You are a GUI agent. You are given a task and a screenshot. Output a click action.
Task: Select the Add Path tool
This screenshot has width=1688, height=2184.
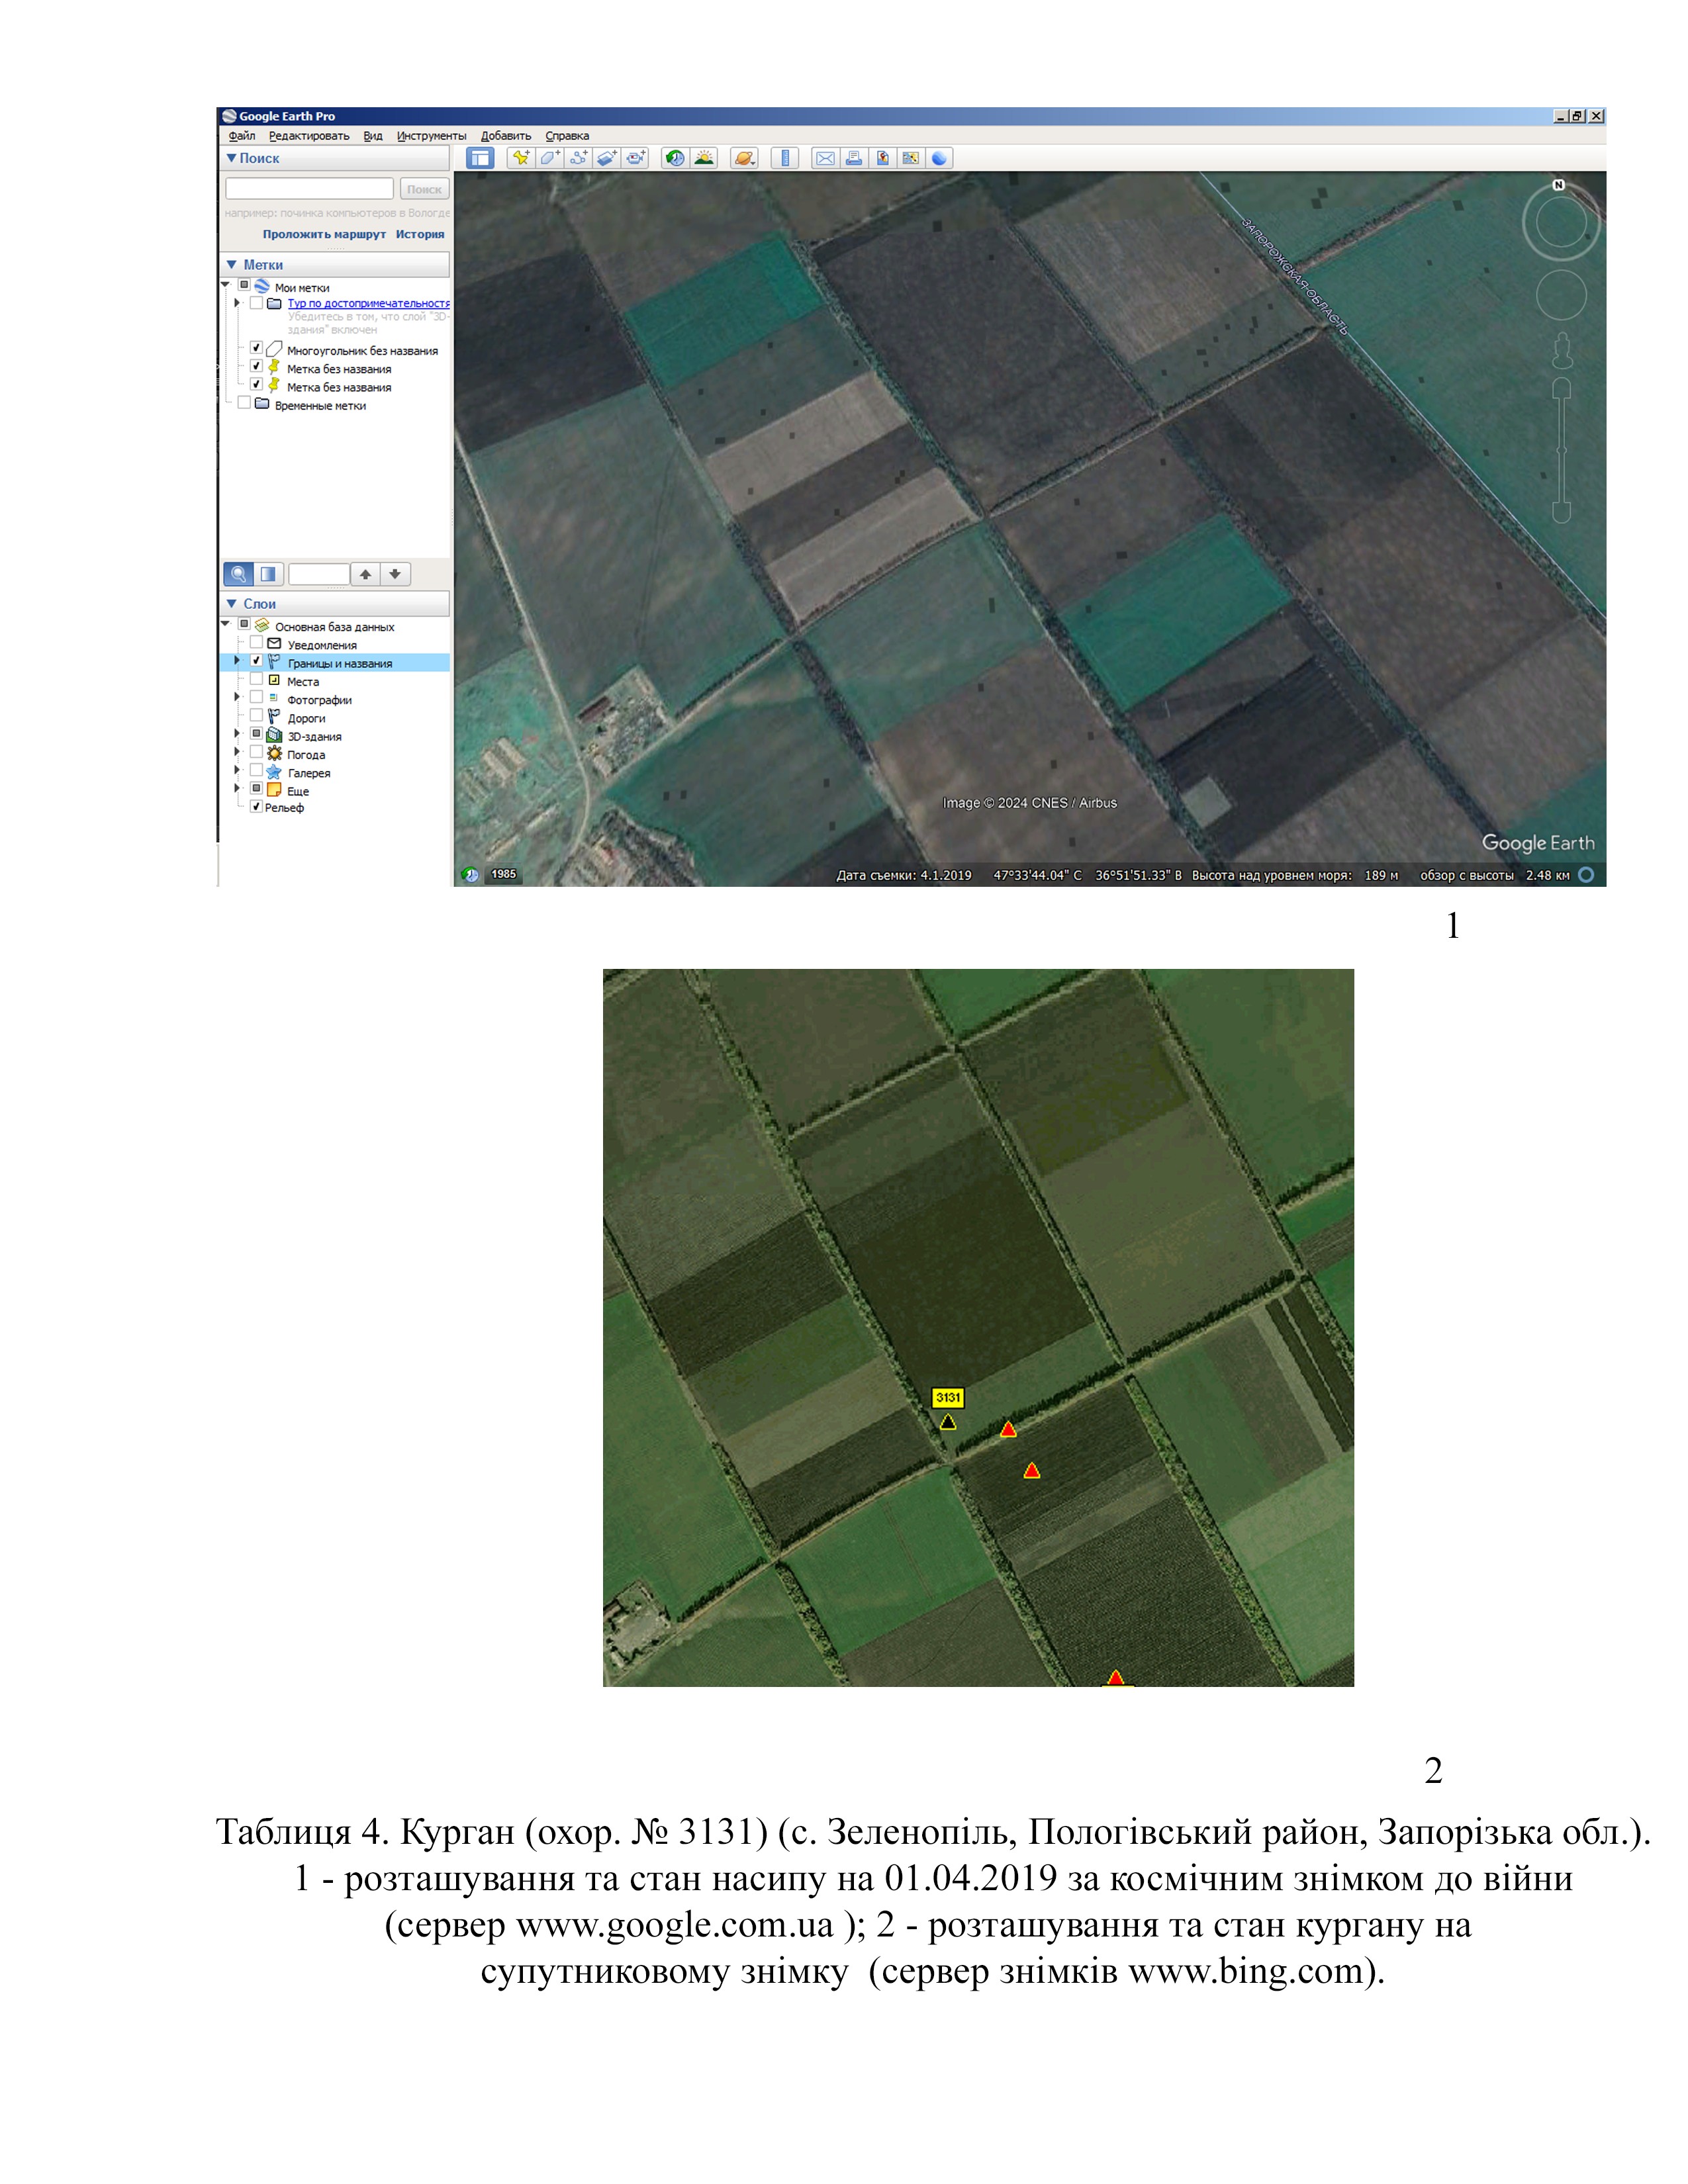pos(578,158)
